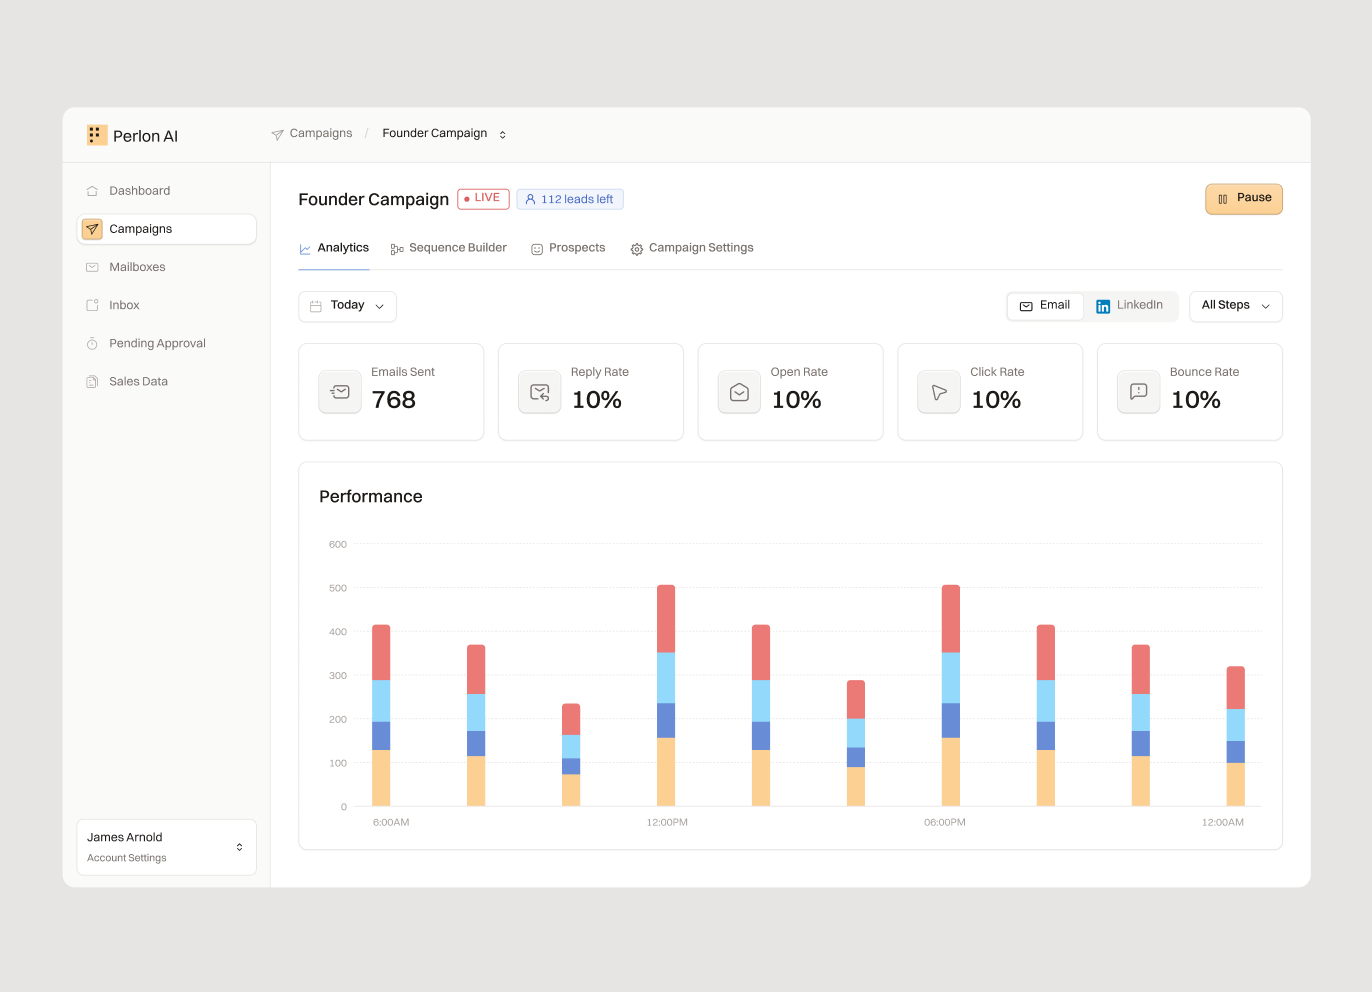Switch to the Sequence Builder tab

(448, 248)
